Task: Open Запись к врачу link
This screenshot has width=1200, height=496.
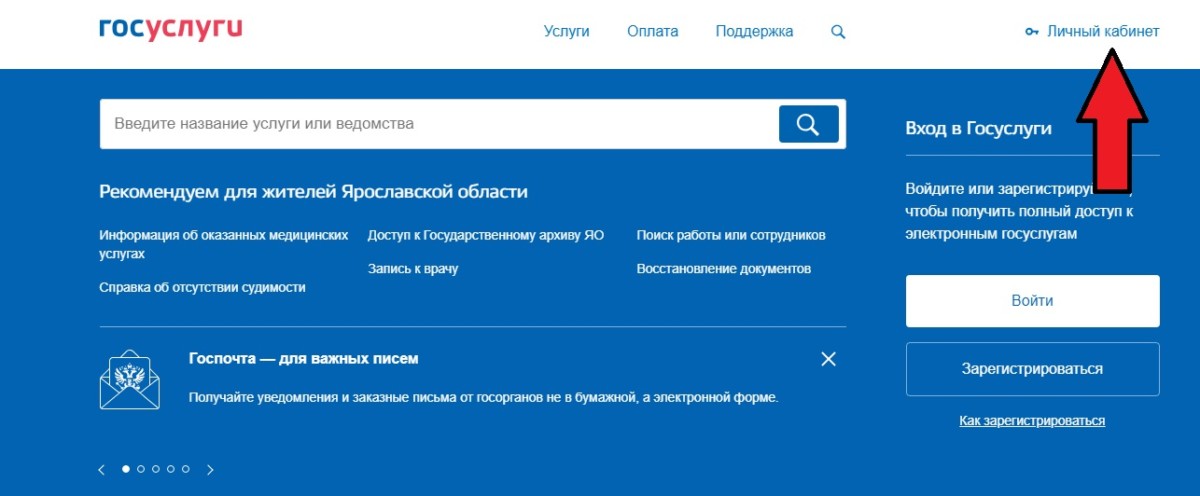Action: click(x=412, y=269)
